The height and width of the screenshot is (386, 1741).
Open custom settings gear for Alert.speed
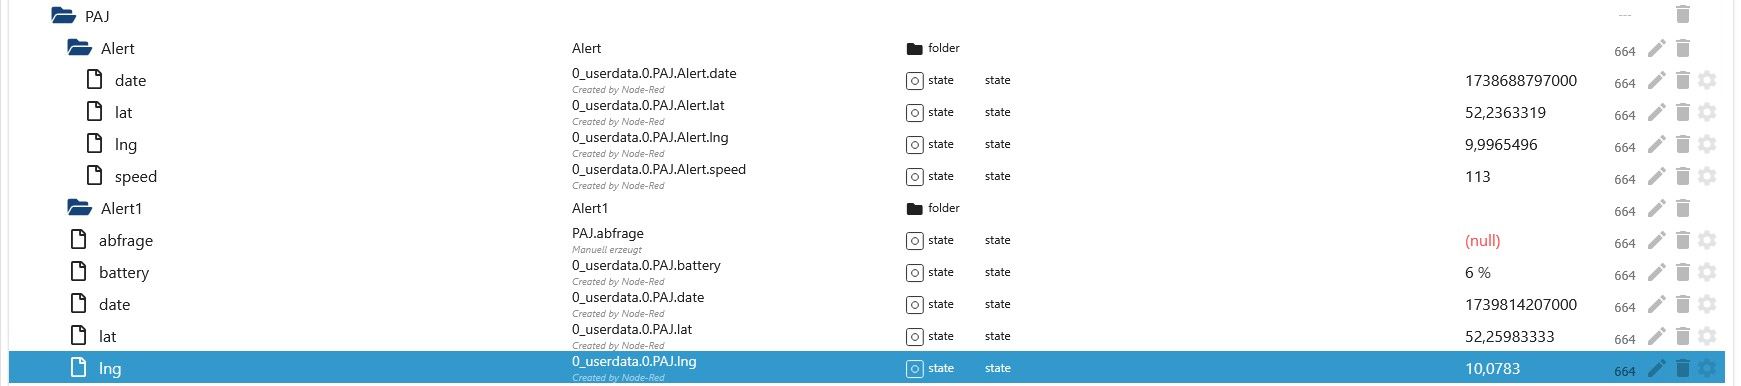click(x=1707, y=176)
